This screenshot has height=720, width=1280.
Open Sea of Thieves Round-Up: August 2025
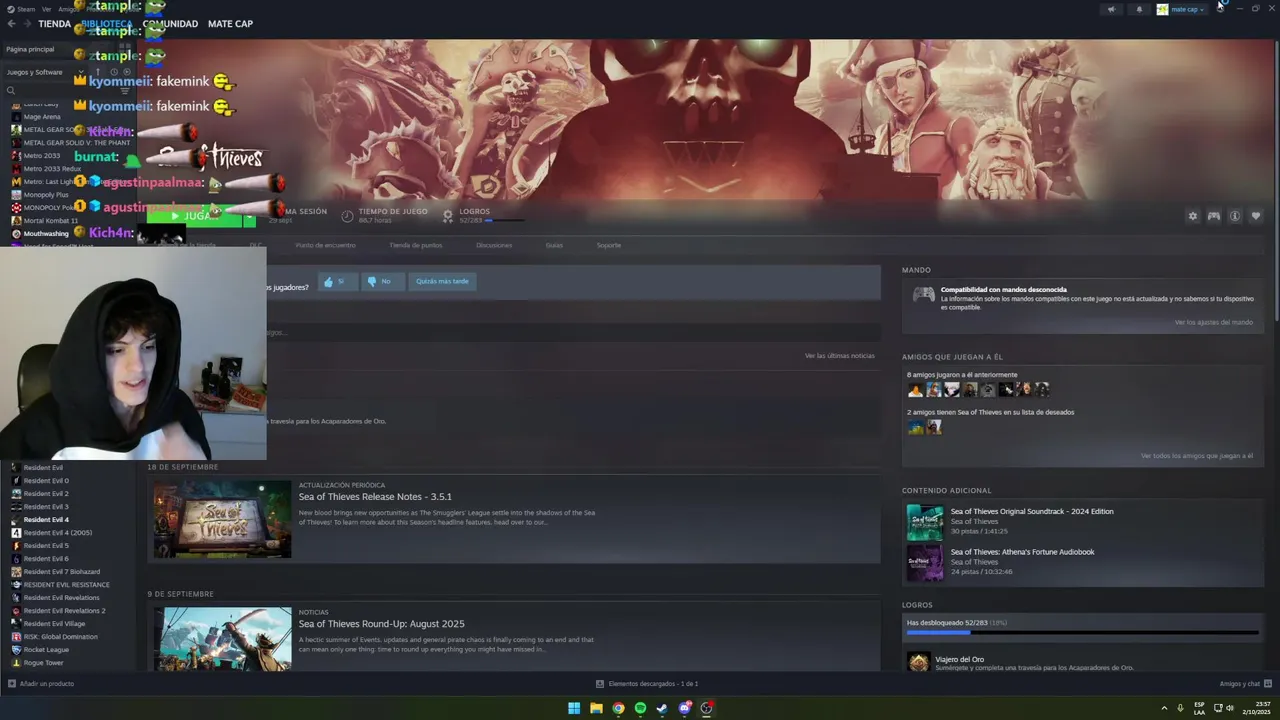click(381, 624)
